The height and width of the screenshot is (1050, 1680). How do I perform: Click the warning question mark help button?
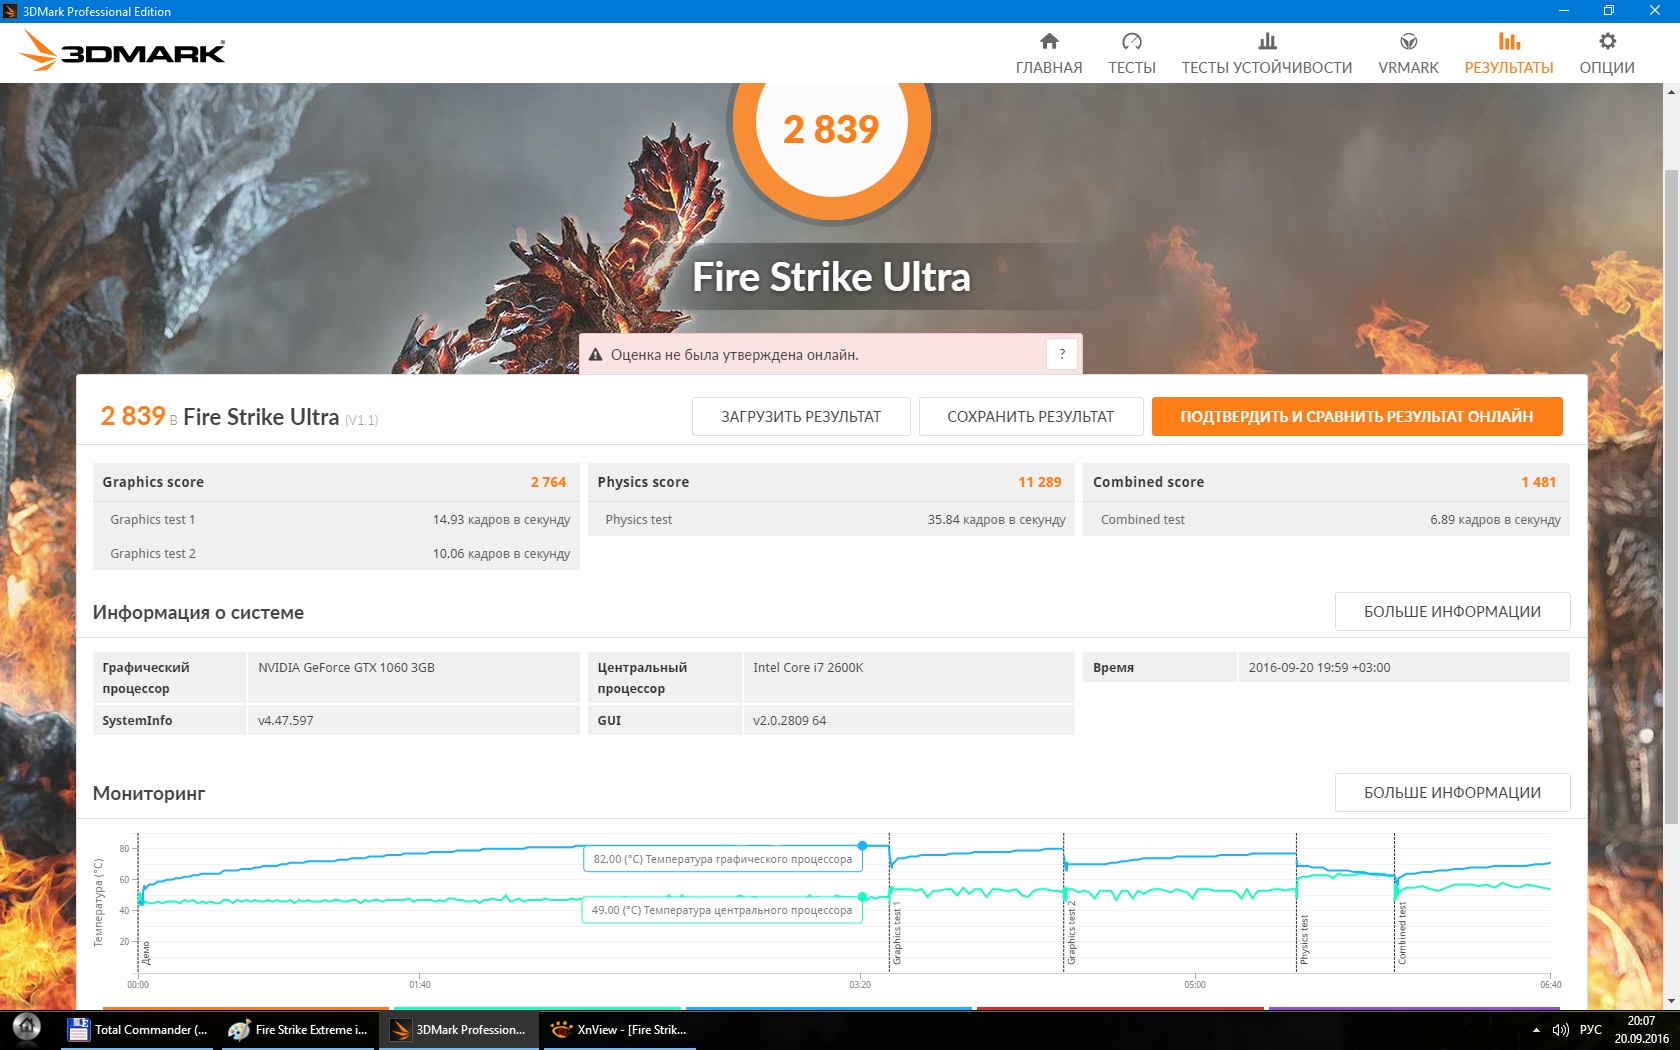[1062, 354]
